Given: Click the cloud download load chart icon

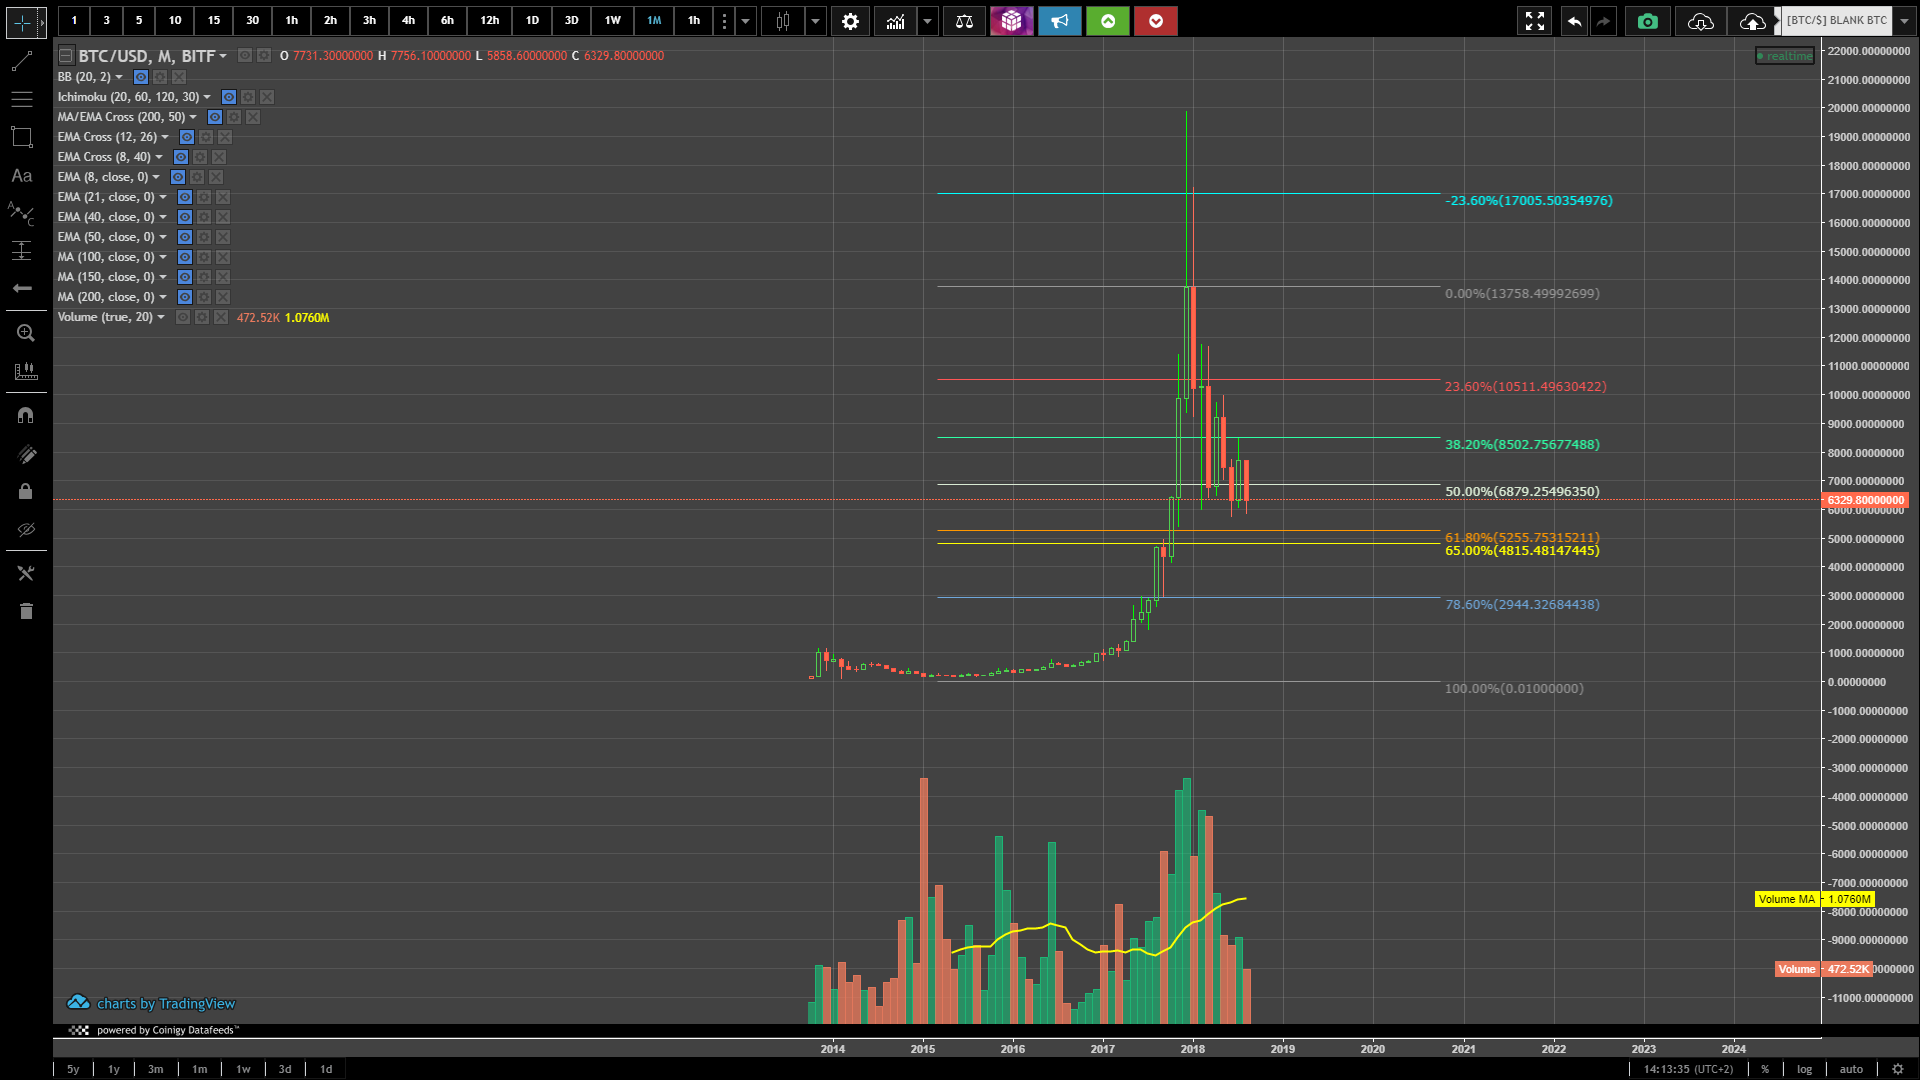Looking at the screenshot, I should tap(1700, 21).
